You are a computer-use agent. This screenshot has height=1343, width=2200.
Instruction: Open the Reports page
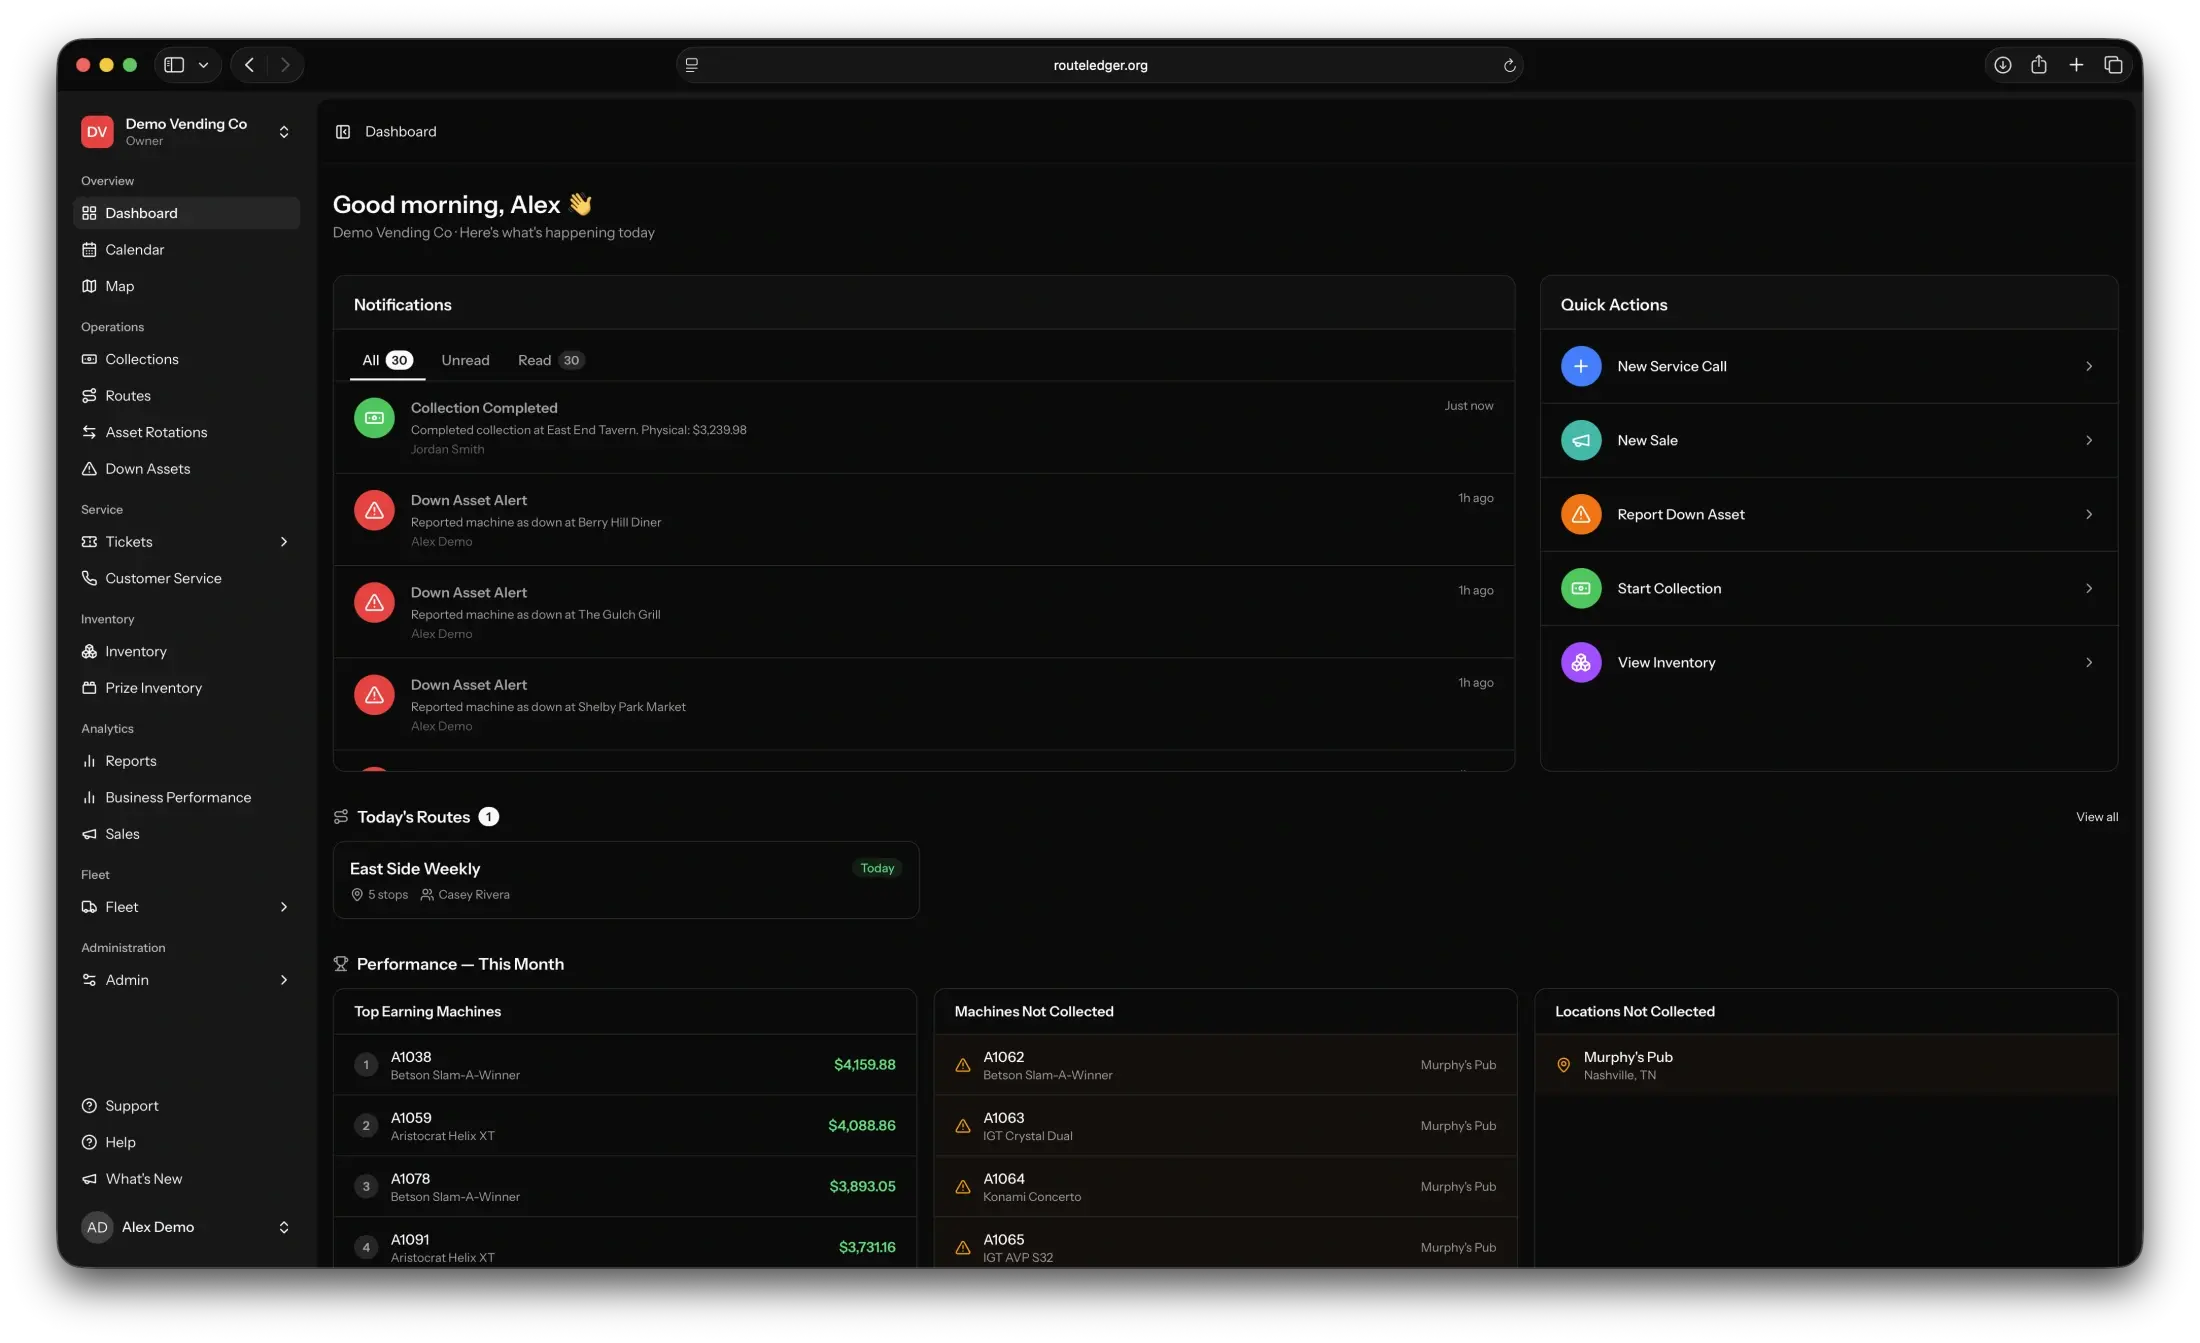point(186,761)
